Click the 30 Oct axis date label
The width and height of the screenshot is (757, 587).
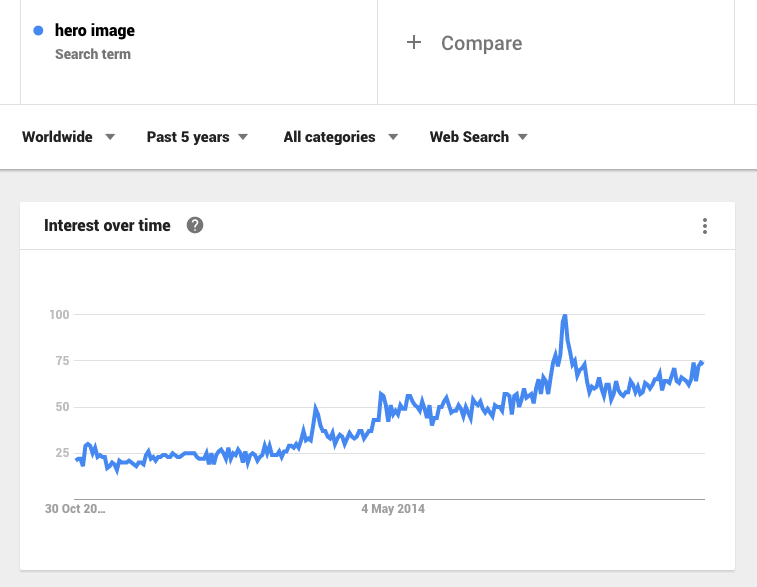[75, 509]
